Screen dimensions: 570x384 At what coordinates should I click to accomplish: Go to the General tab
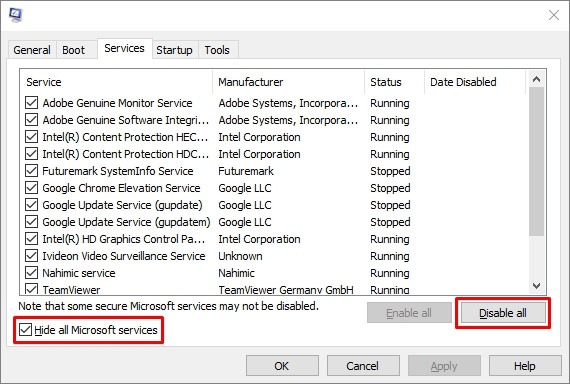pyautogui.click(x=32, y=50)
